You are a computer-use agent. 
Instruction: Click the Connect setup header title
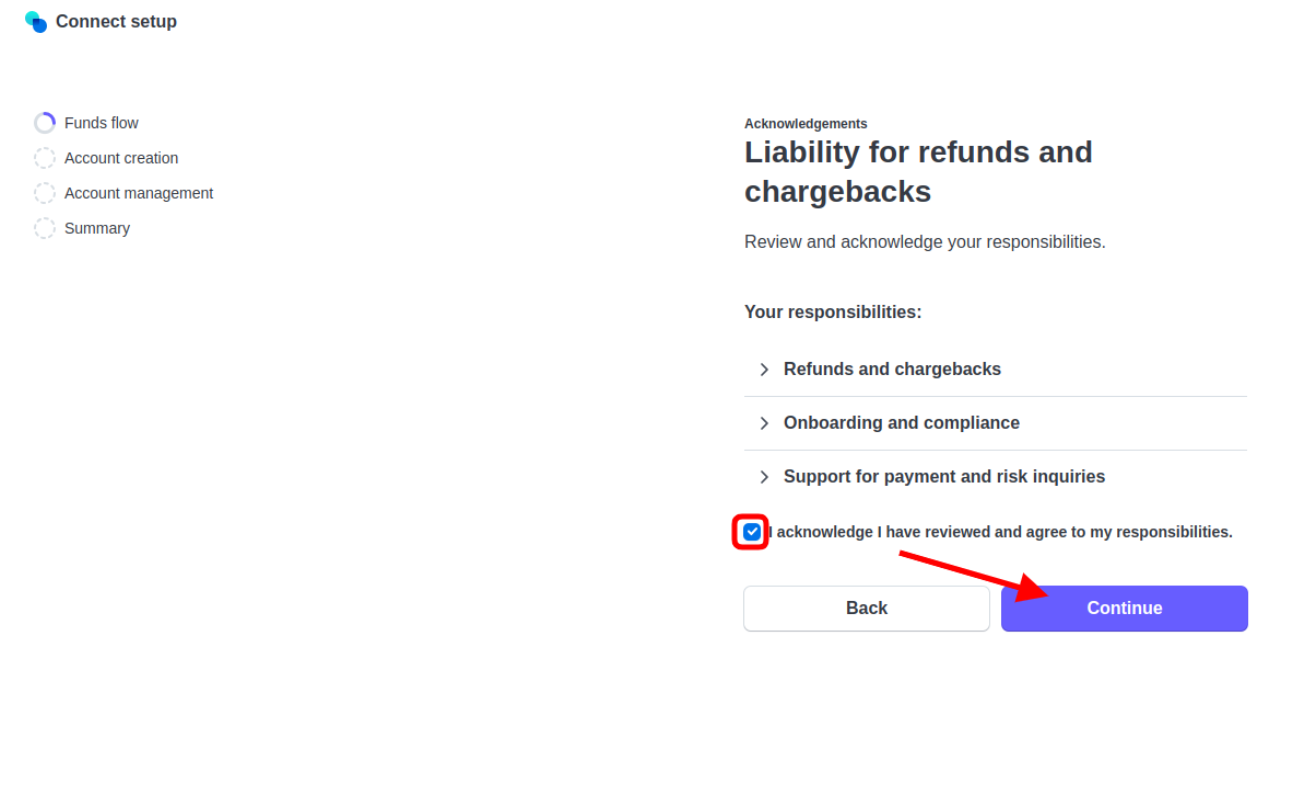116,22
